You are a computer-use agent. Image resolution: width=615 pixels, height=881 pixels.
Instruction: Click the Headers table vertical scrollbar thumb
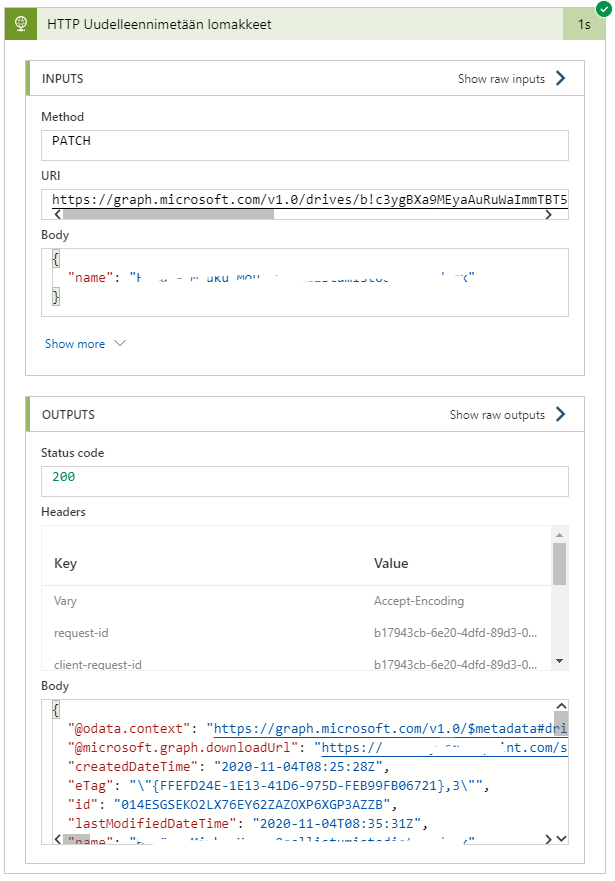pos(559,565)
